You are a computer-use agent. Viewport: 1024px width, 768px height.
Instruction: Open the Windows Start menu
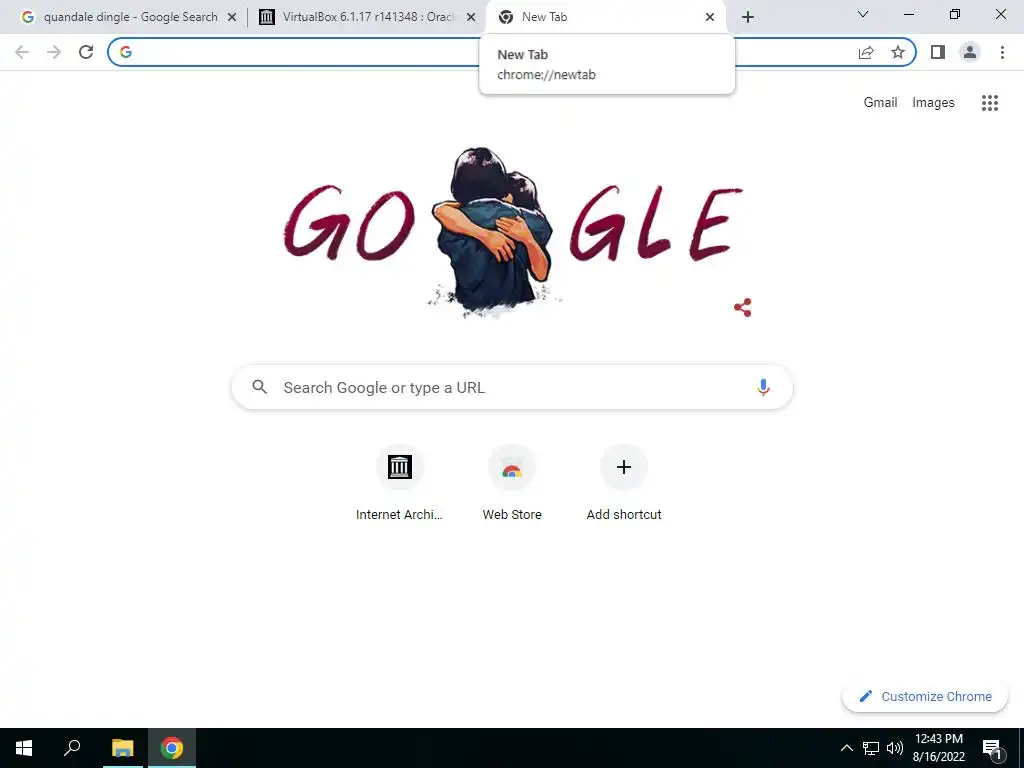point(24,748)
